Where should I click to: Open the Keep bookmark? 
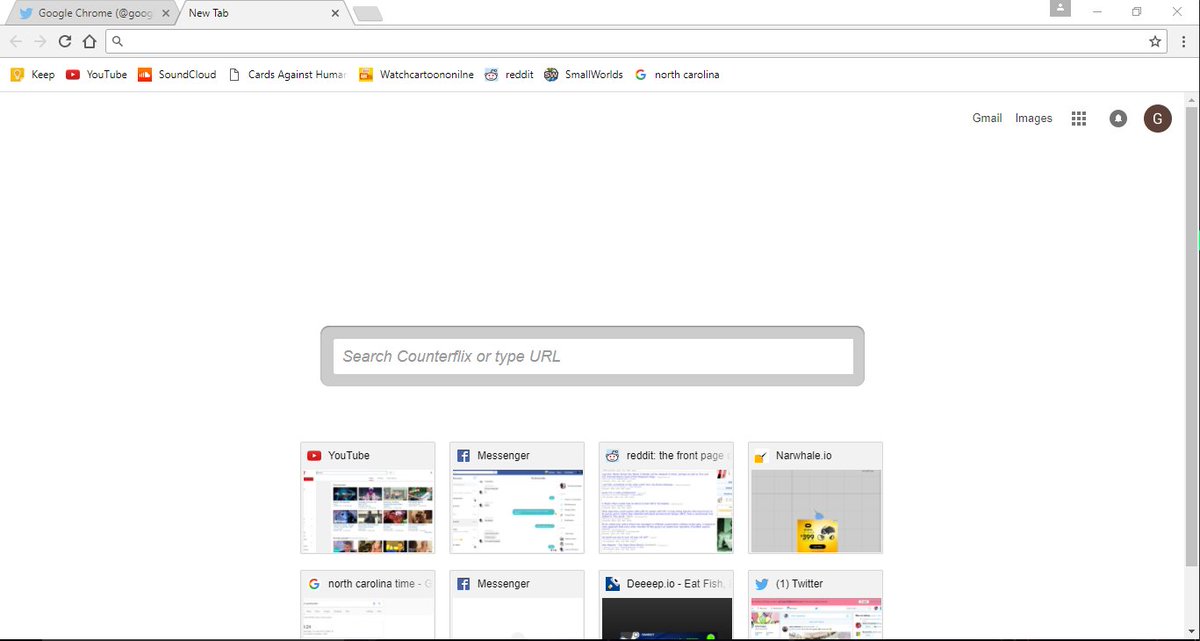pyautogui.click(x=33, y=74)
